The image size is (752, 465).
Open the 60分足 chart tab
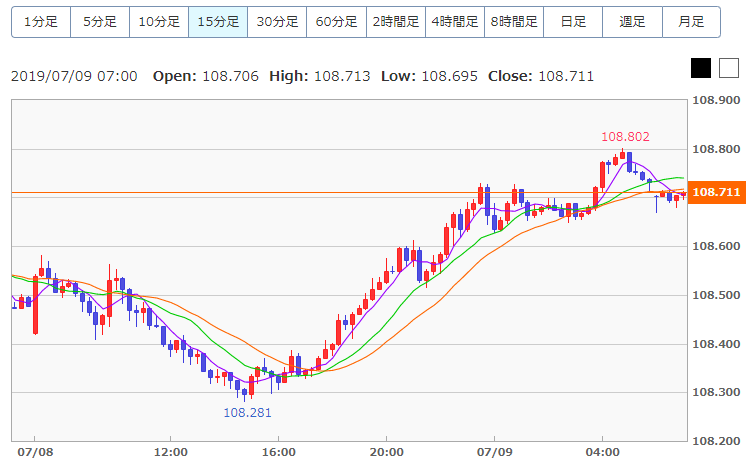click(336, 22)
